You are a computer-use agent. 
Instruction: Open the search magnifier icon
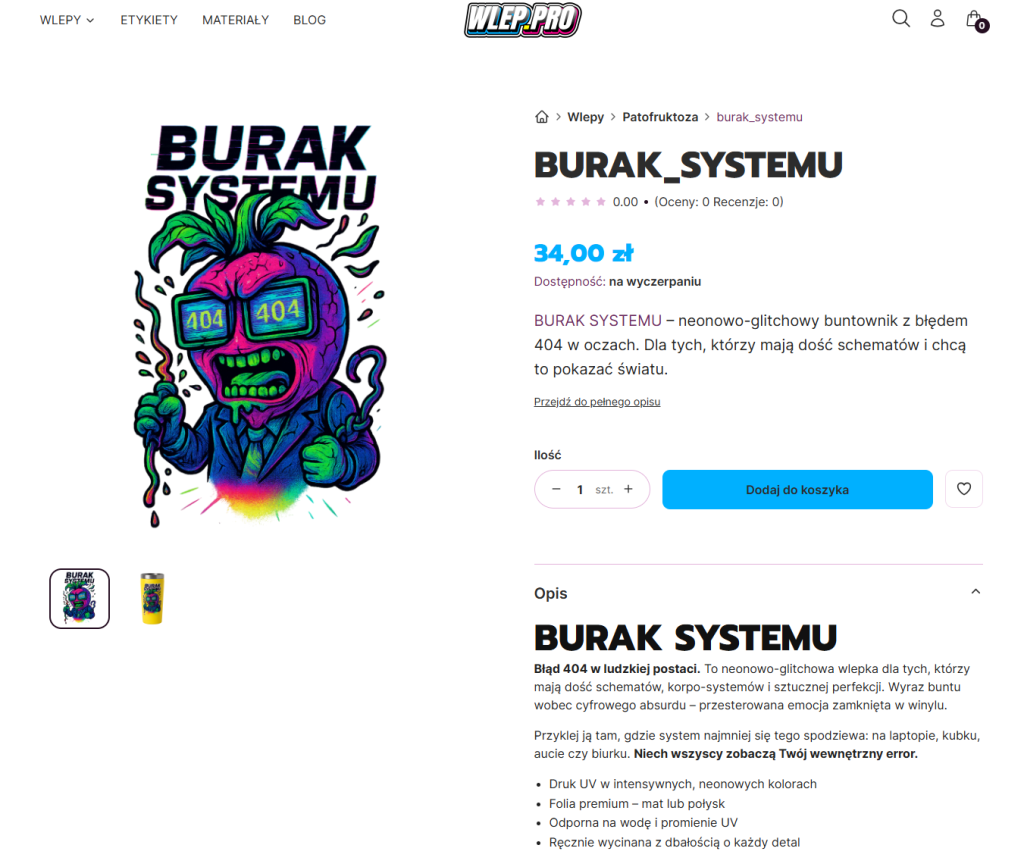tap(901, 18)
